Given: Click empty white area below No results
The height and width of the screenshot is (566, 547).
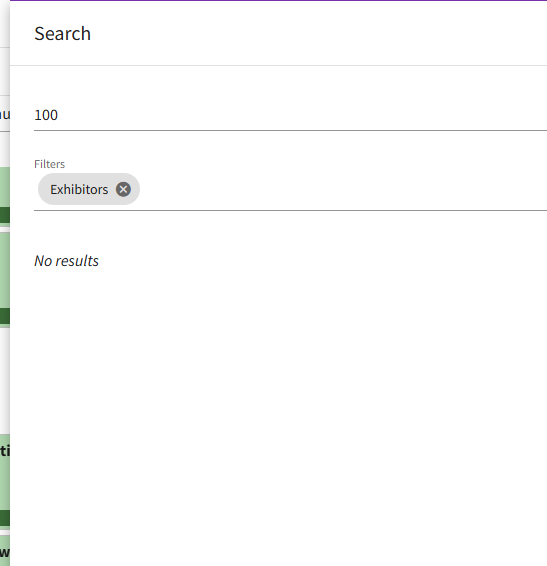Looking at the screenshot, I should pos(278,415).
